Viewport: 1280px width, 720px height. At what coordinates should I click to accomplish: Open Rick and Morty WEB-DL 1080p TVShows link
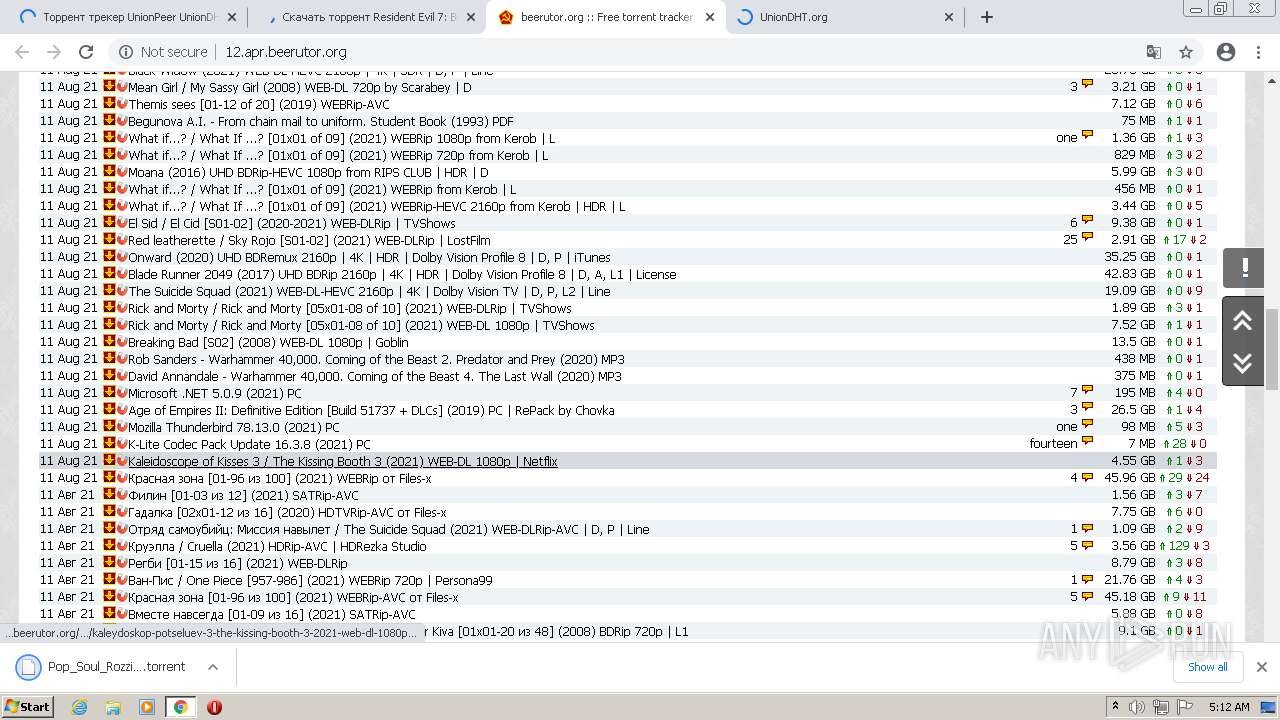(361, 325)
